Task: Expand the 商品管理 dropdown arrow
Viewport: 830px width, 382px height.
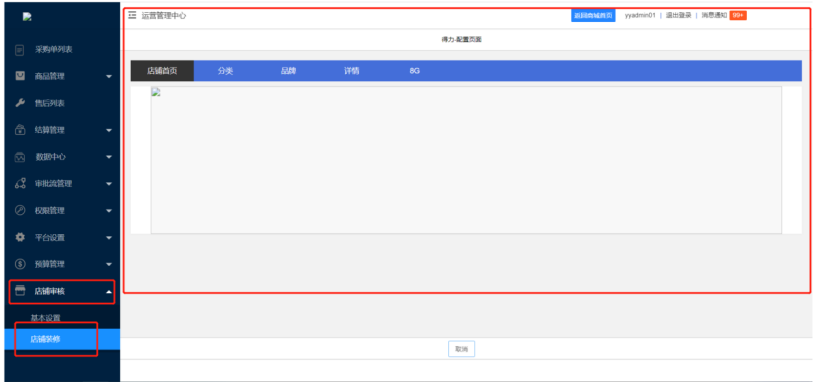Action: click(x=109, y=77)
